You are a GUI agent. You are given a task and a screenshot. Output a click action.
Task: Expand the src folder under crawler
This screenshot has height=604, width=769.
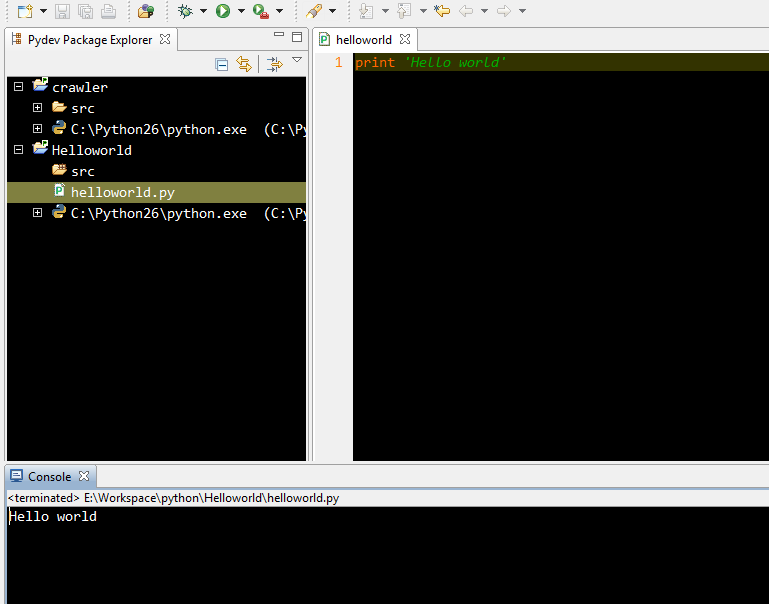[x=37, y=107]
